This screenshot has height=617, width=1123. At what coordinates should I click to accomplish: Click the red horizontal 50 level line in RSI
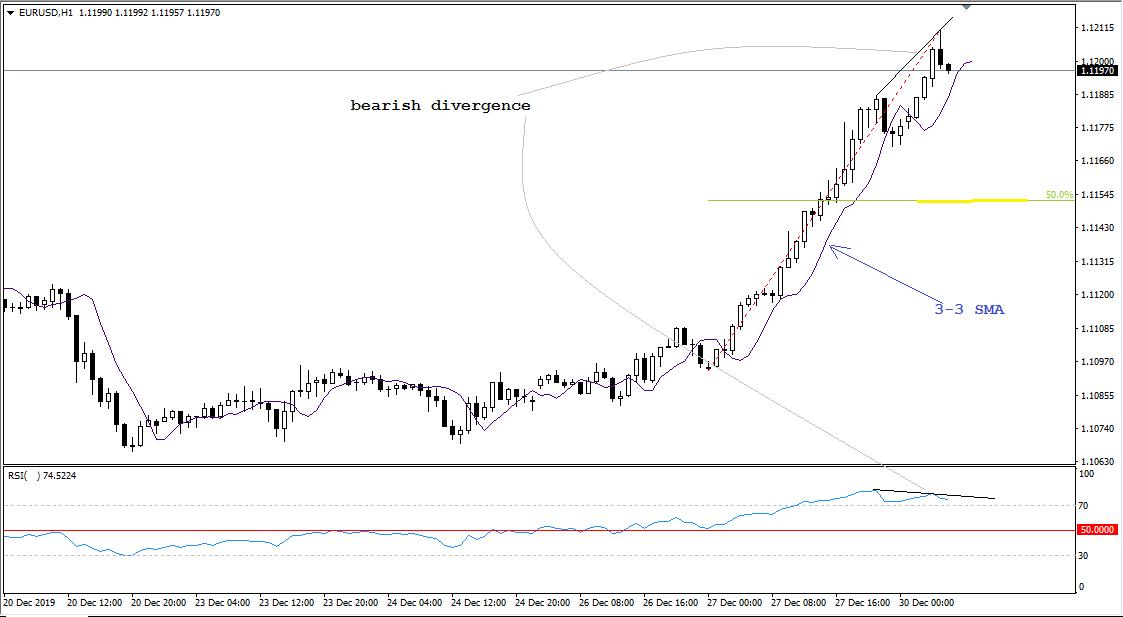539,531
